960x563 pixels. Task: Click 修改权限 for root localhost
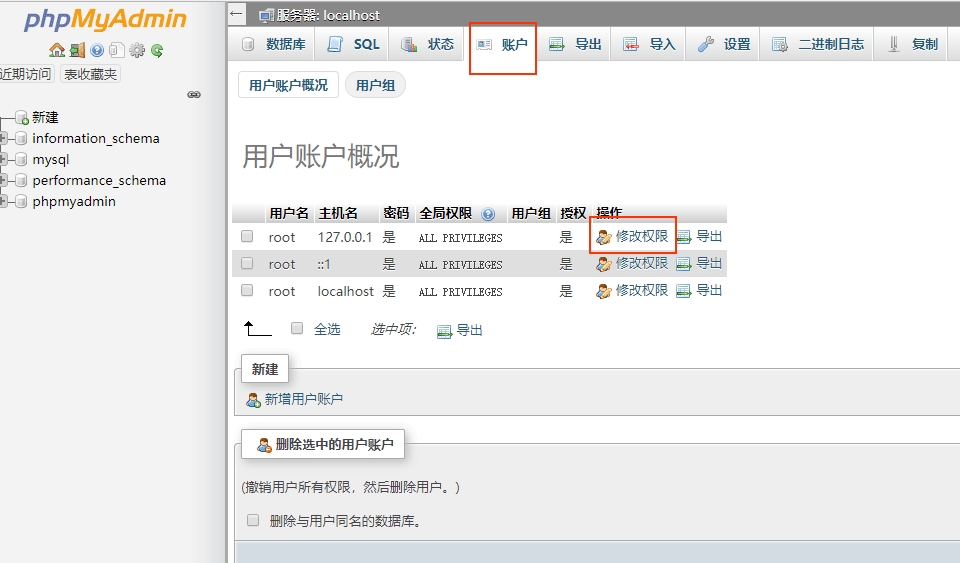641,291
